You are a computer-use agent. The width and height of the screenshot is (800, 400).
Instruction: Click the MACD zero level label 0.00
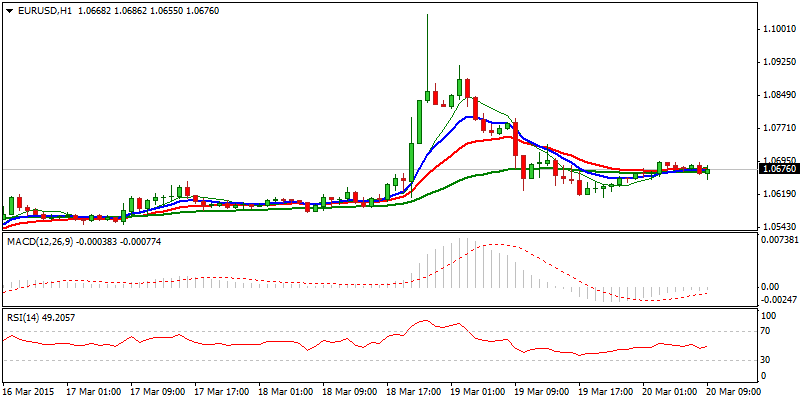769,287
